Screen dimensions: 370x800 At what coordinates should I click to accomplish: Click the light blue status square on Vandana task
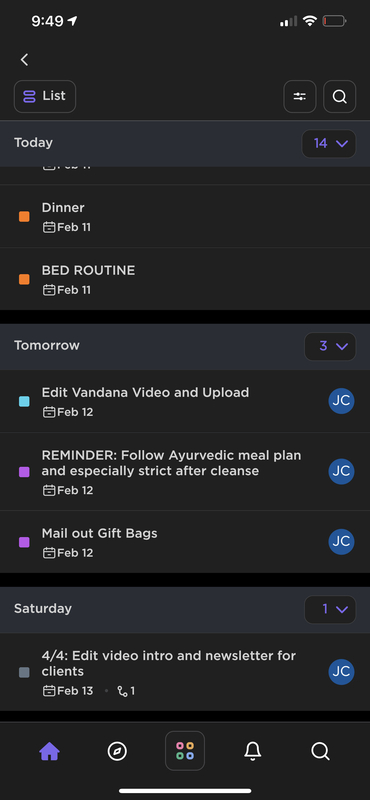(x=24, y=402)
